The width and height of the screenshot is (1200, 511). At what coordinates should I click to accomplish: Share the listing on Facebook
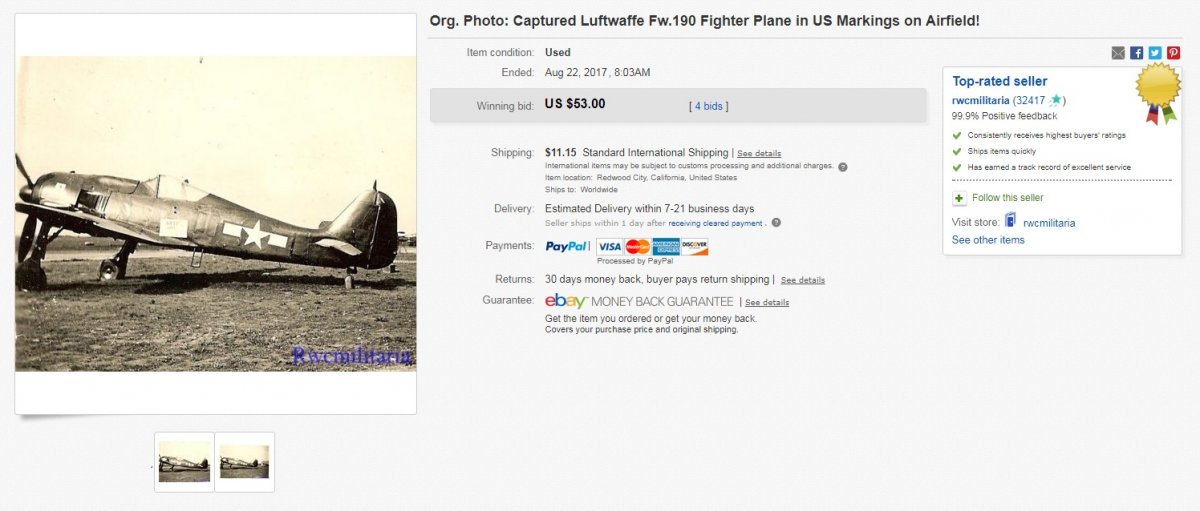1137,53
